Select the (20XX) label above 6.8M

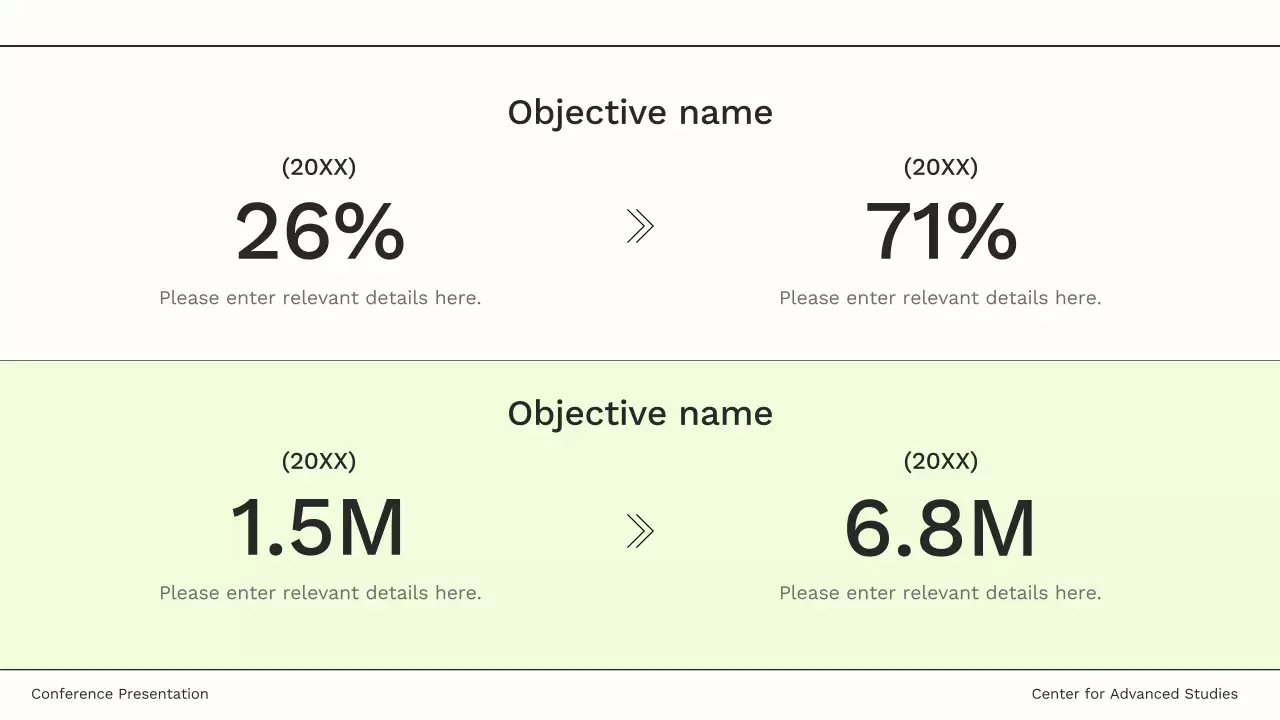941,461
